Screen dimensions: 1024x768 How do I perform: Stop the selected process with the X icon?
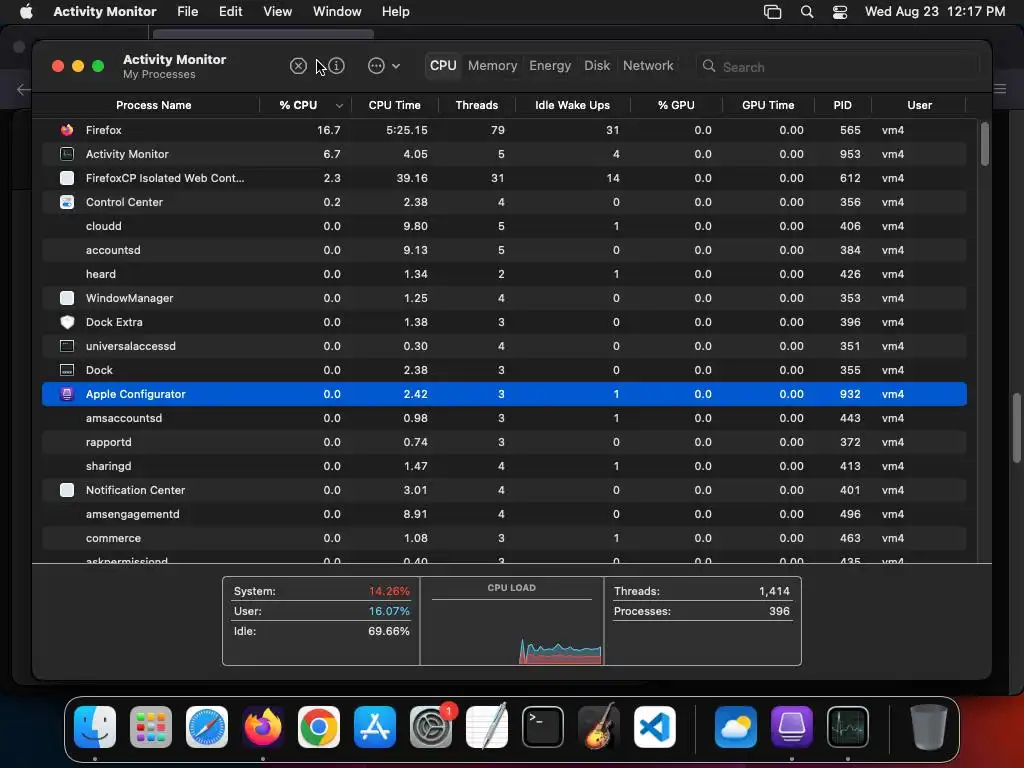298,66
